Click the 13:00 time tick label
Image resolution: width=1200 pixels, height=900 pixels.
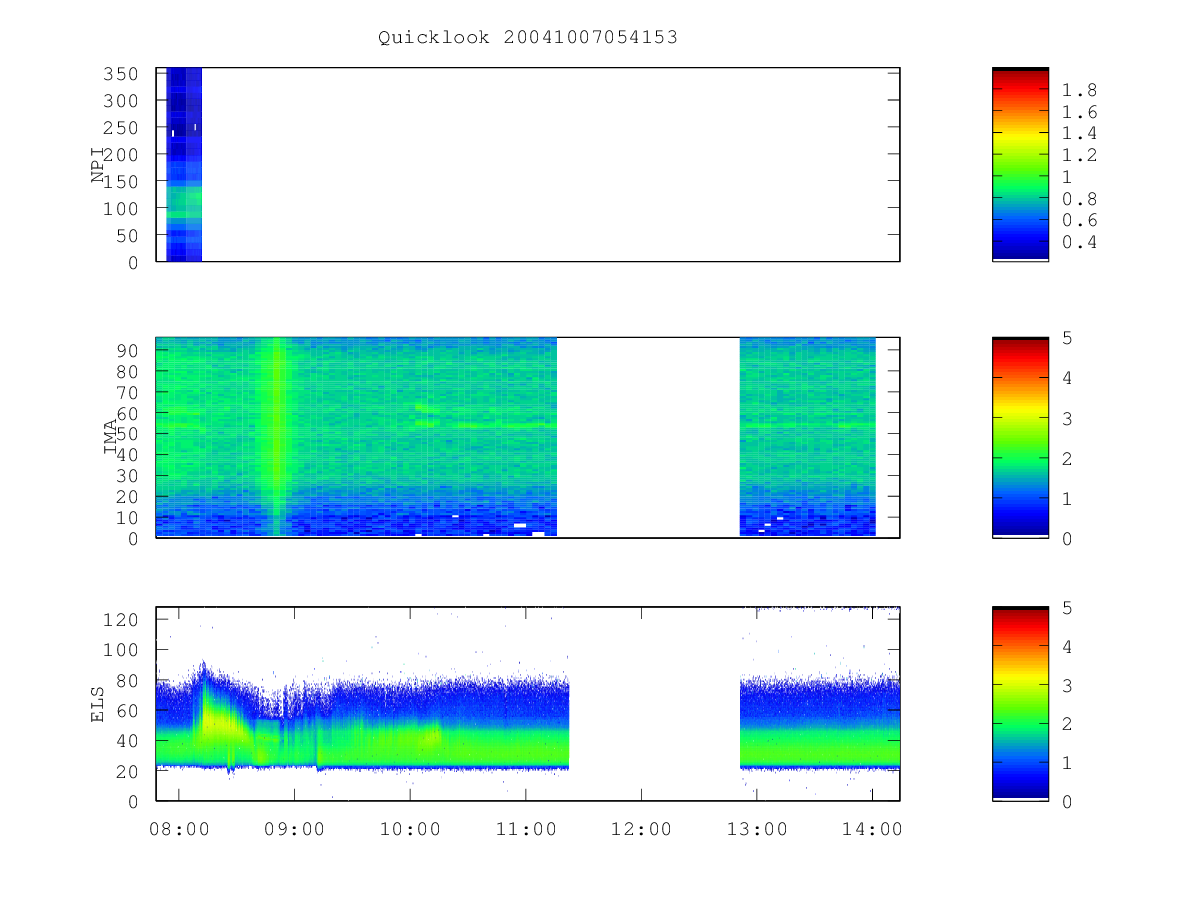tap(757, 828)
